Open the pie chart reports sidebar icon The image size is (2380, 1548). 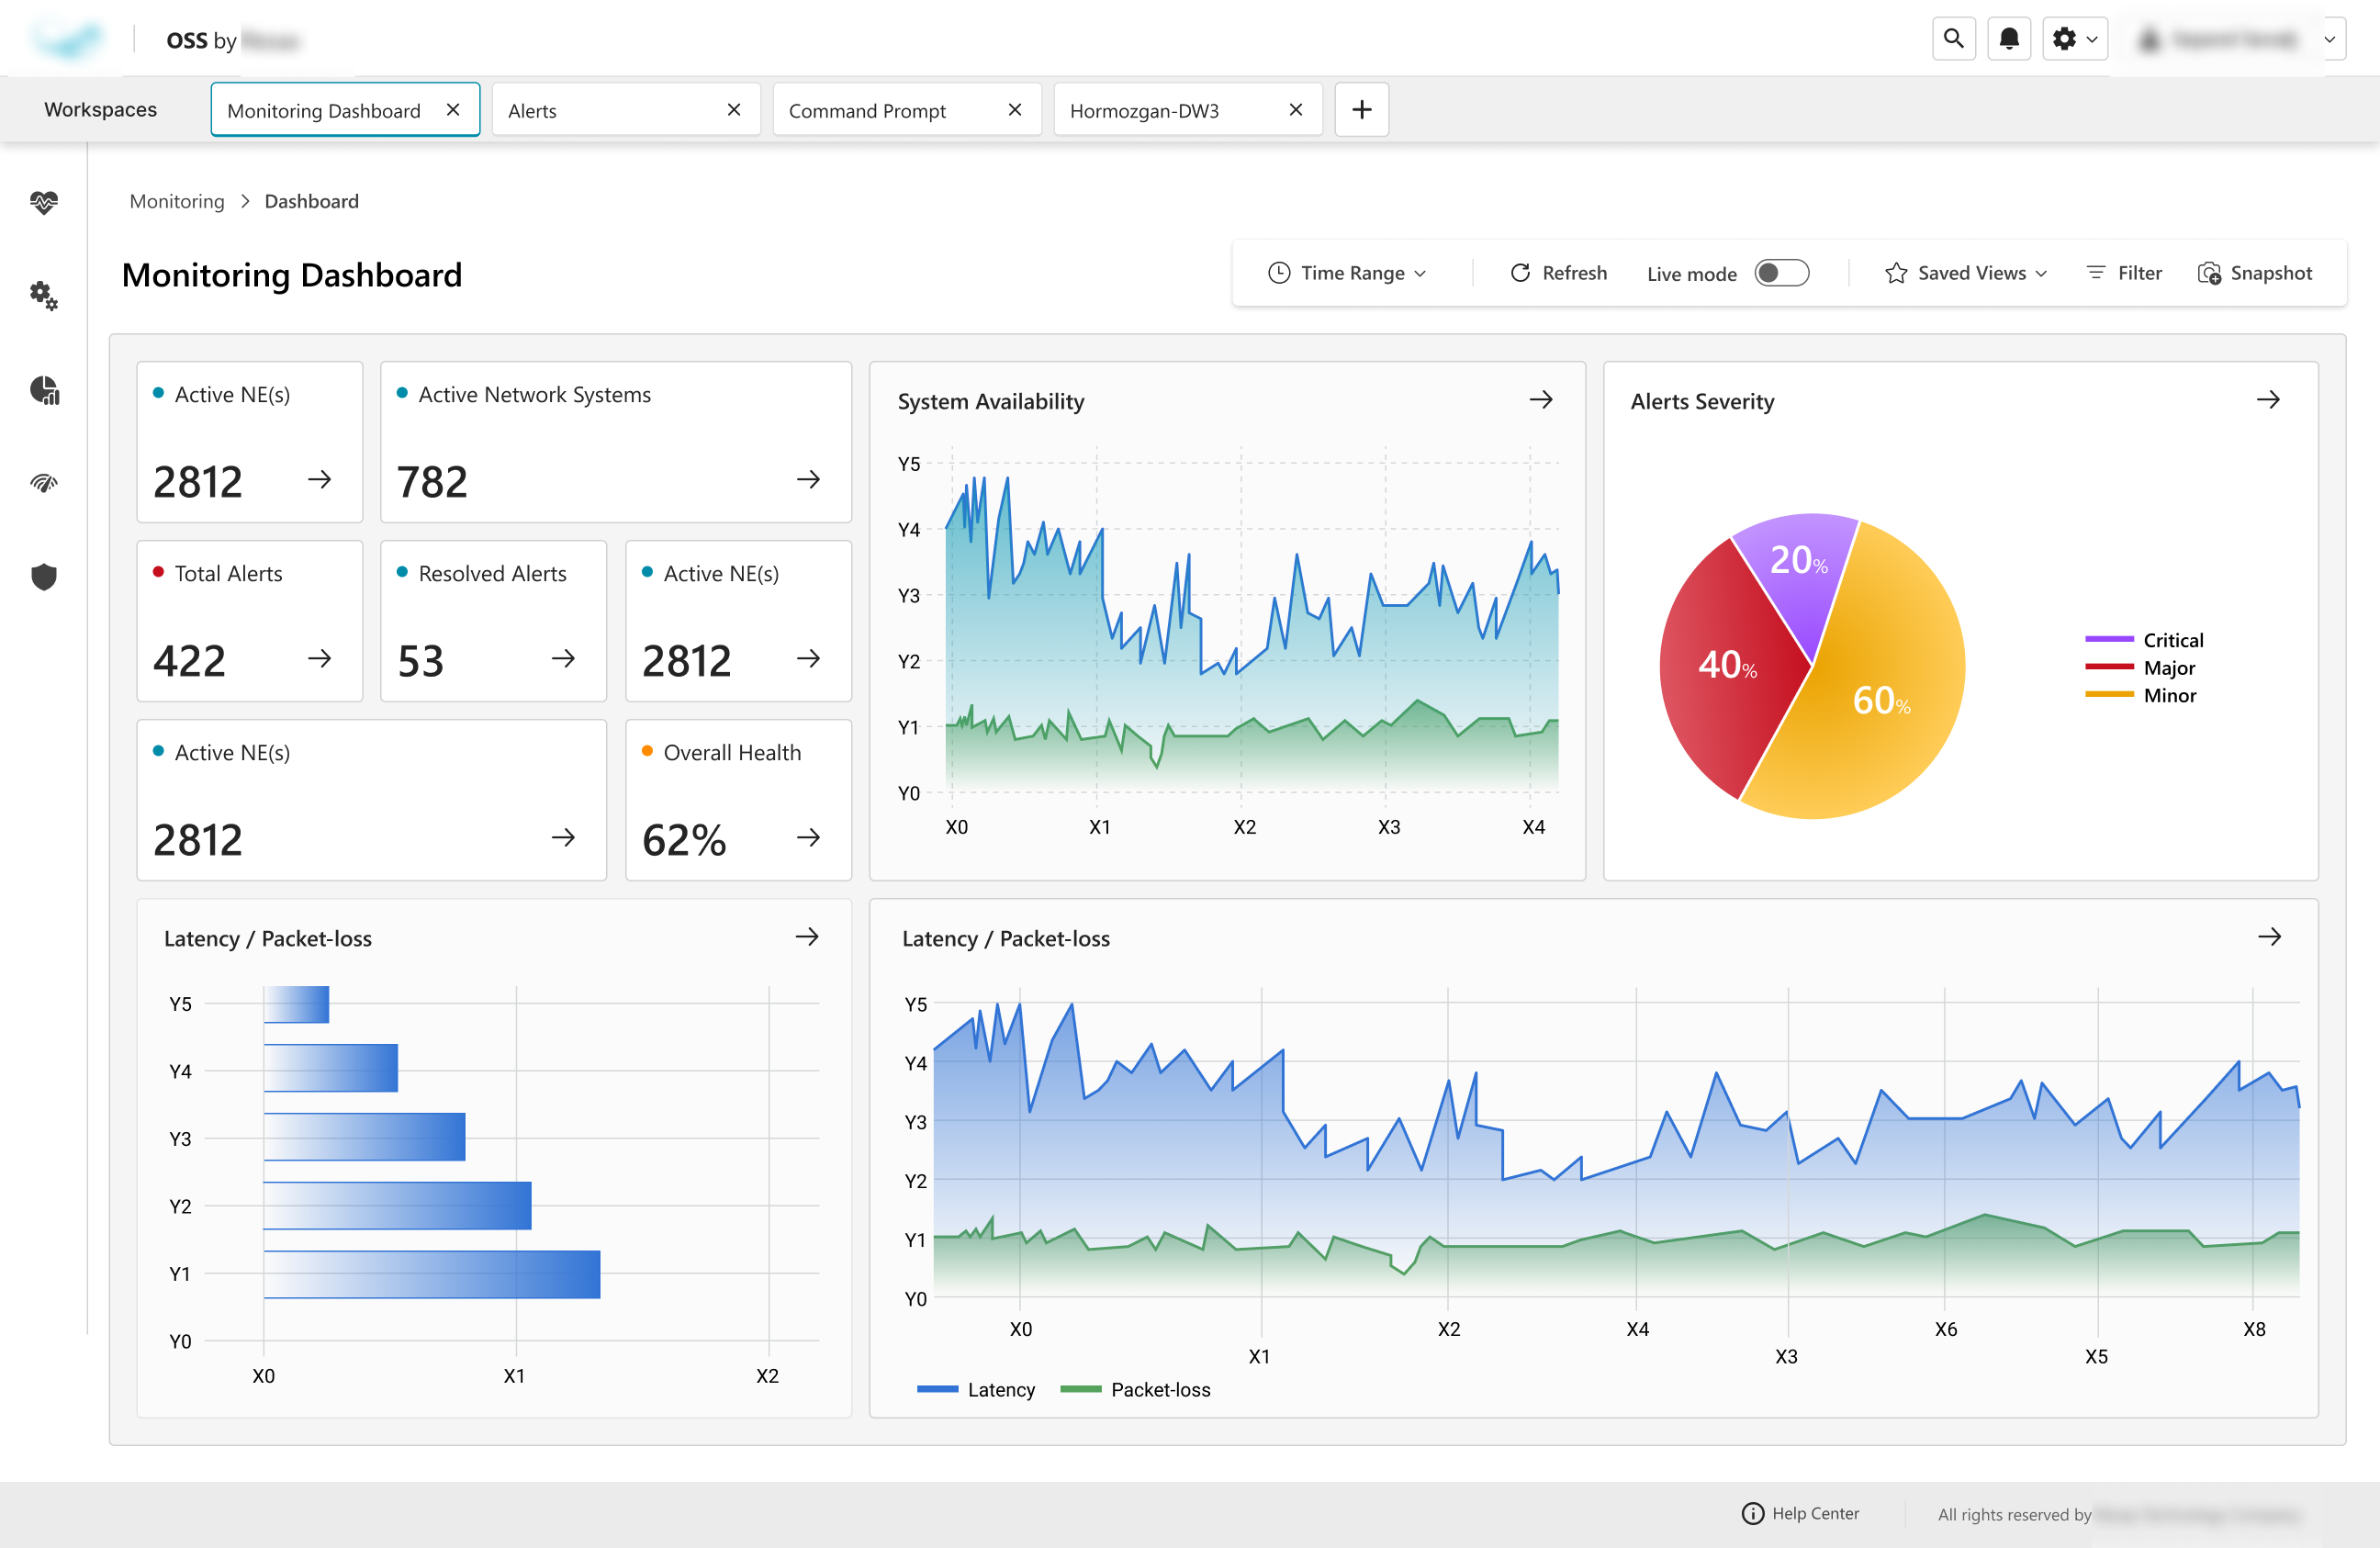pyautogui.click(x=44, y=389)
